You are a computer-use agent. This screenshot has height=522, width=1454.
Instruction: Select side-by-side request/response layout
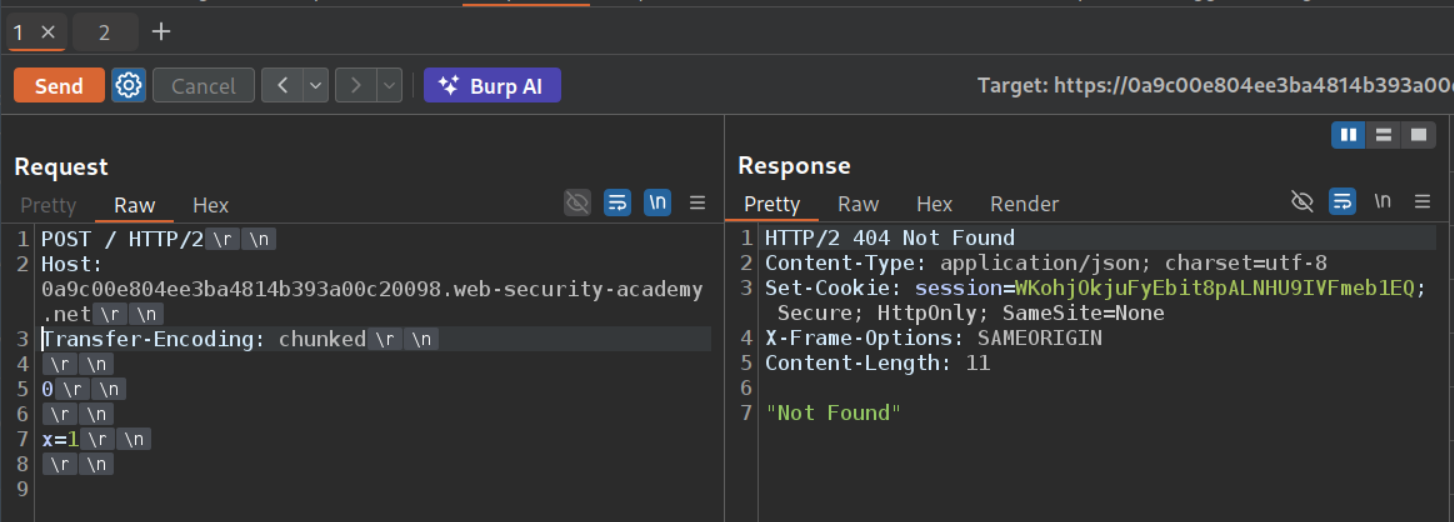[1348, 135]
